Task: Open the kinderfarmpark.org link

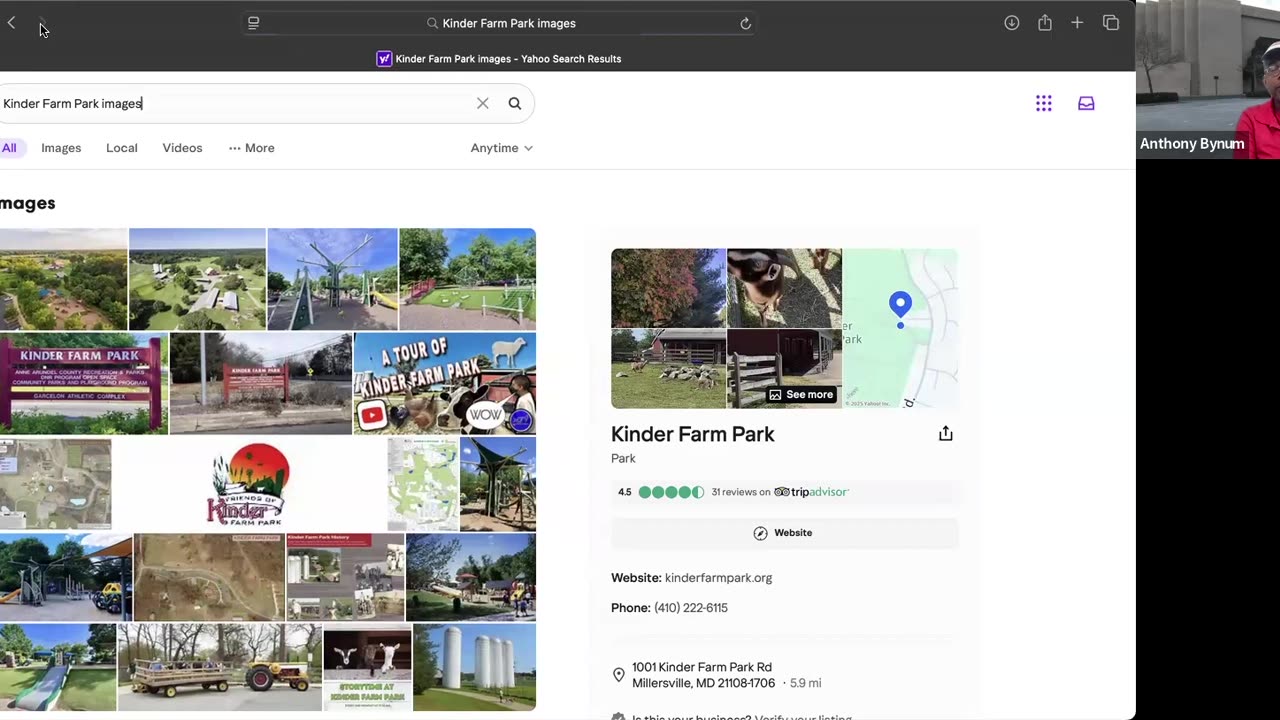Action: coord(718,578)
